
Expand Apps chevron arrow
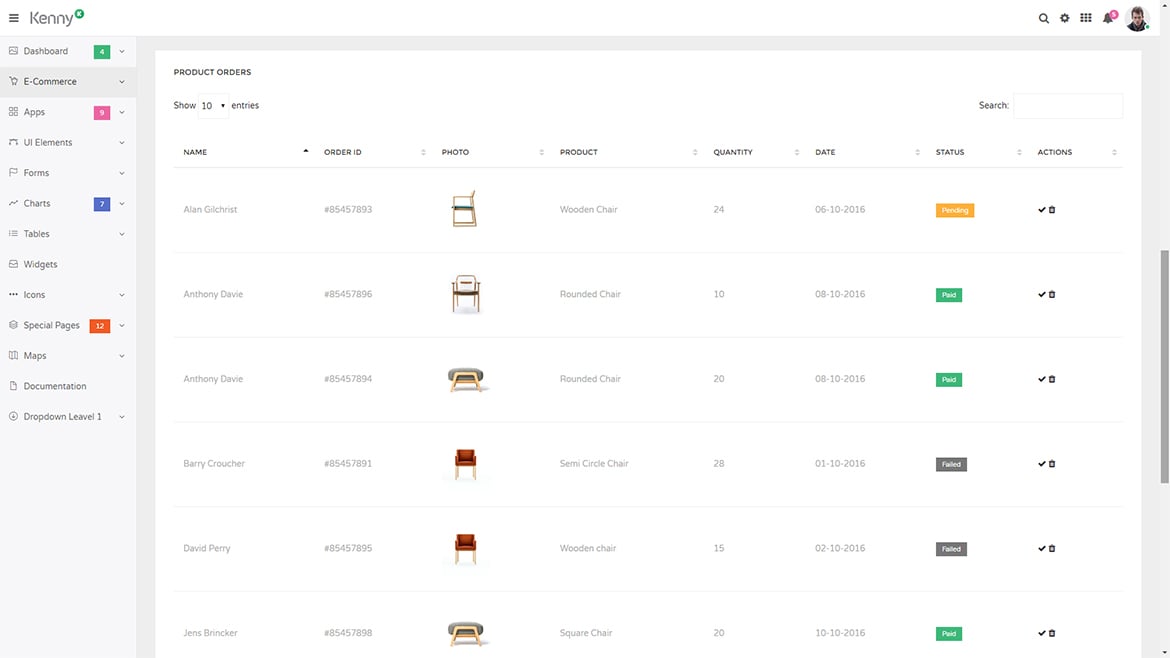point(122,112)
